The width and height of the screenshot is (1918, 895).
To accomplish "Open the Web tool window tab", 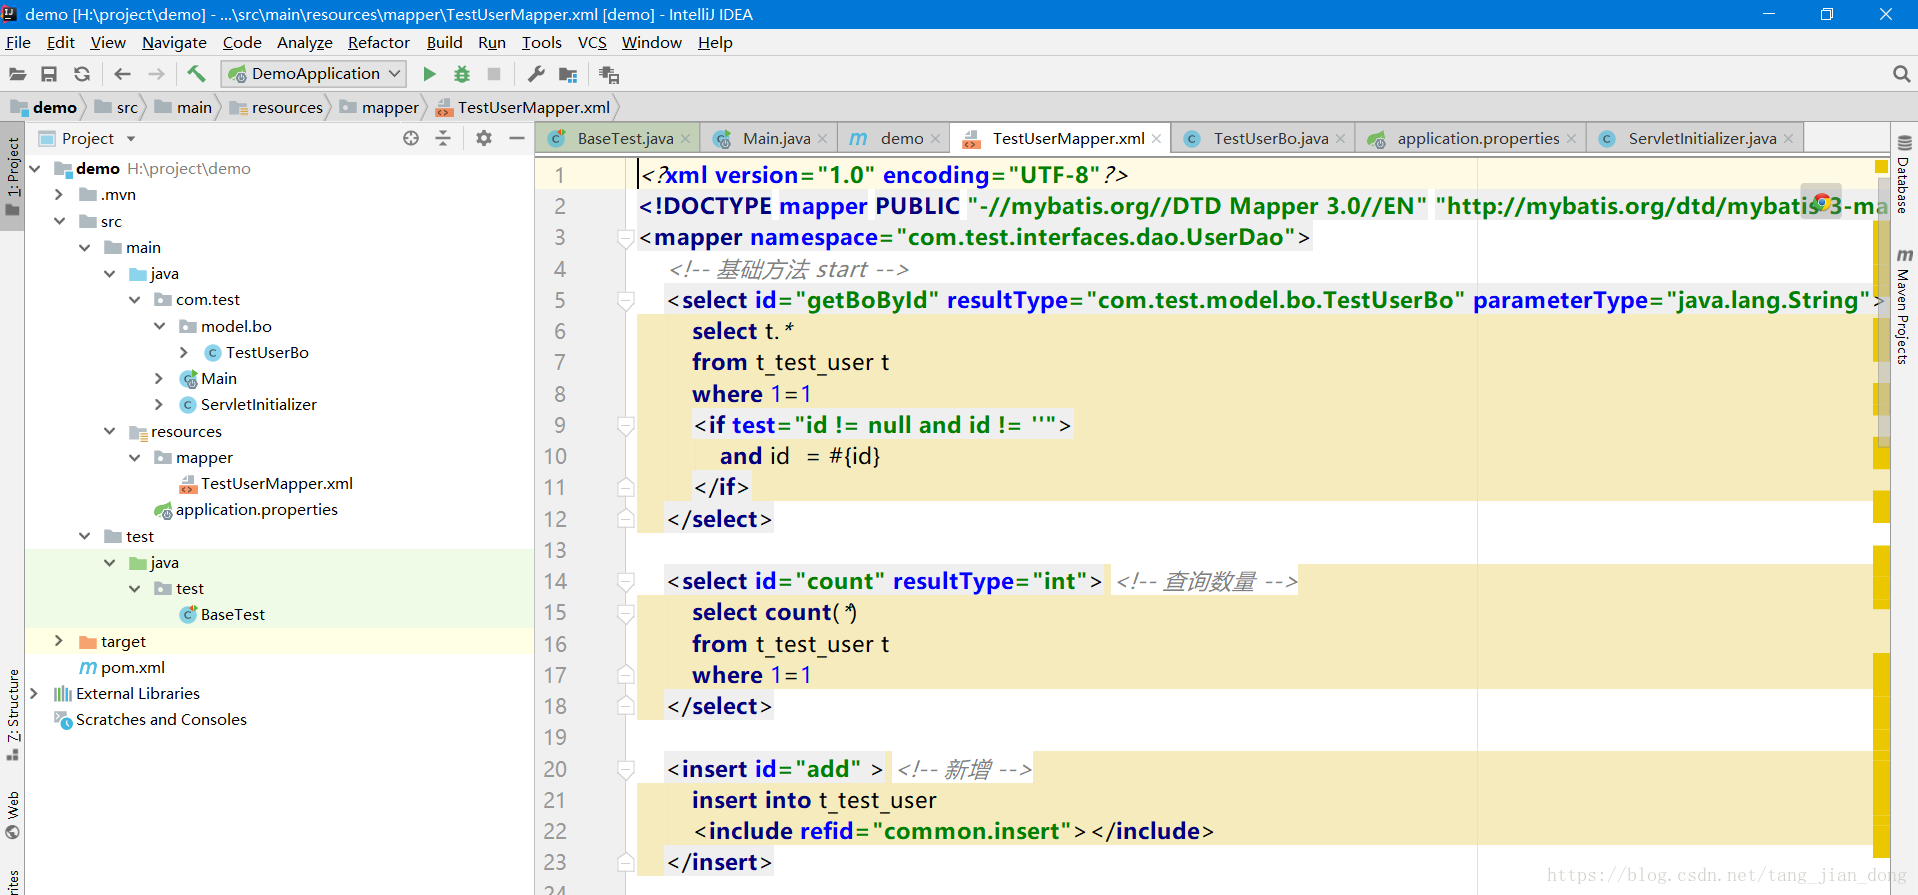I will (x=13, y=815).
